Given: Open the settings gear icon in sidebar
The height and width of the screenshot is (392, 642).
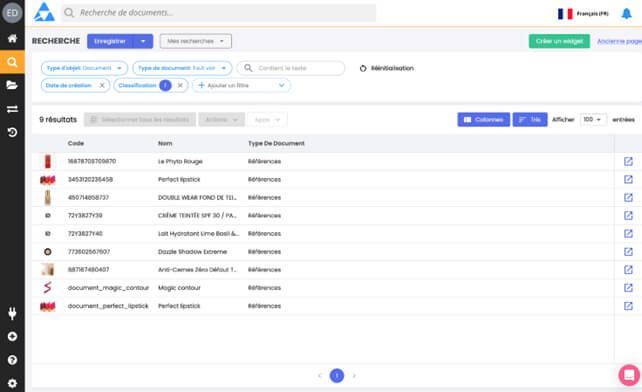Looking at the screenshot, I should (x=12, y=383).
